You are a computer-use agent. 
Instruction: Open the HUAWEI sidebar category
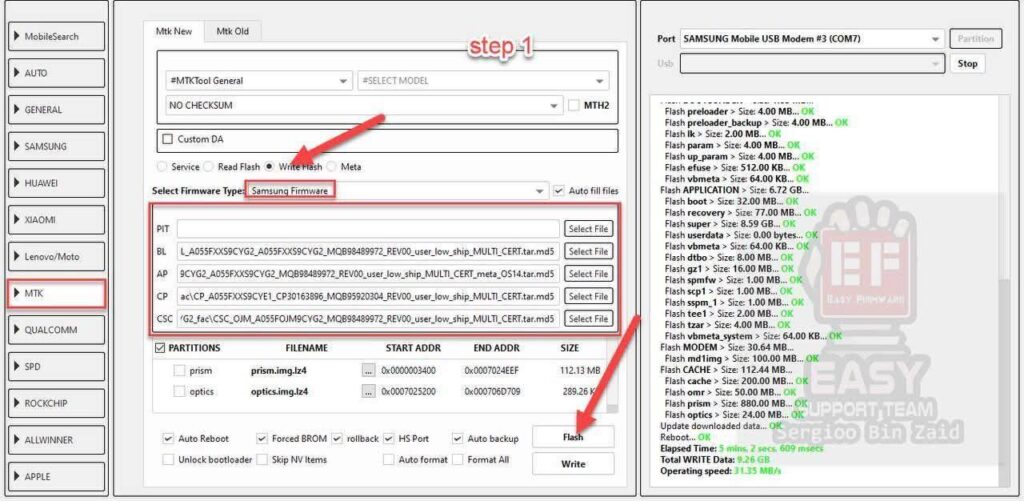(56, 183)
